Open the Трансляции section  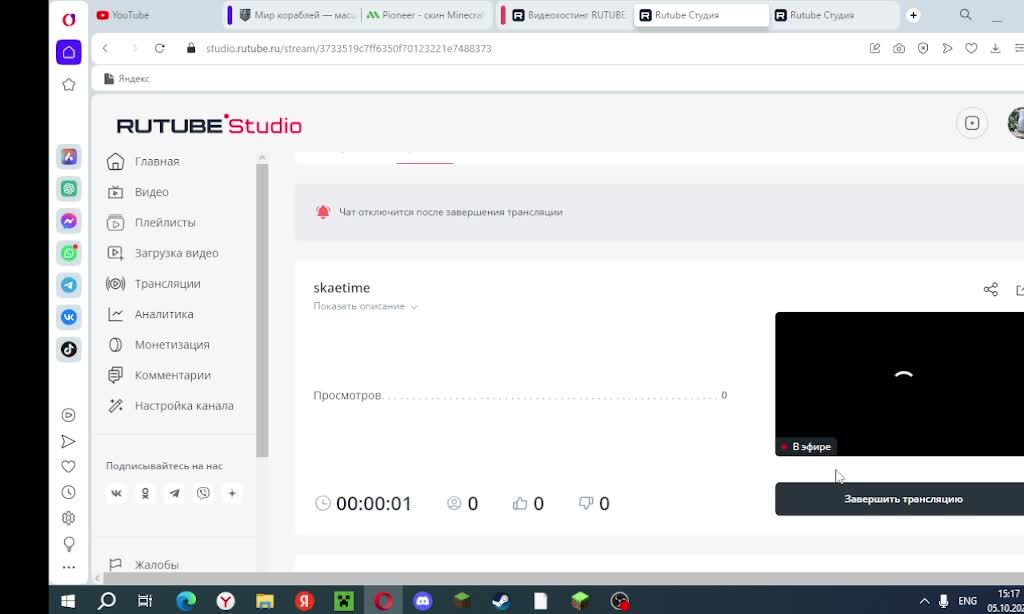coord(153,284)
